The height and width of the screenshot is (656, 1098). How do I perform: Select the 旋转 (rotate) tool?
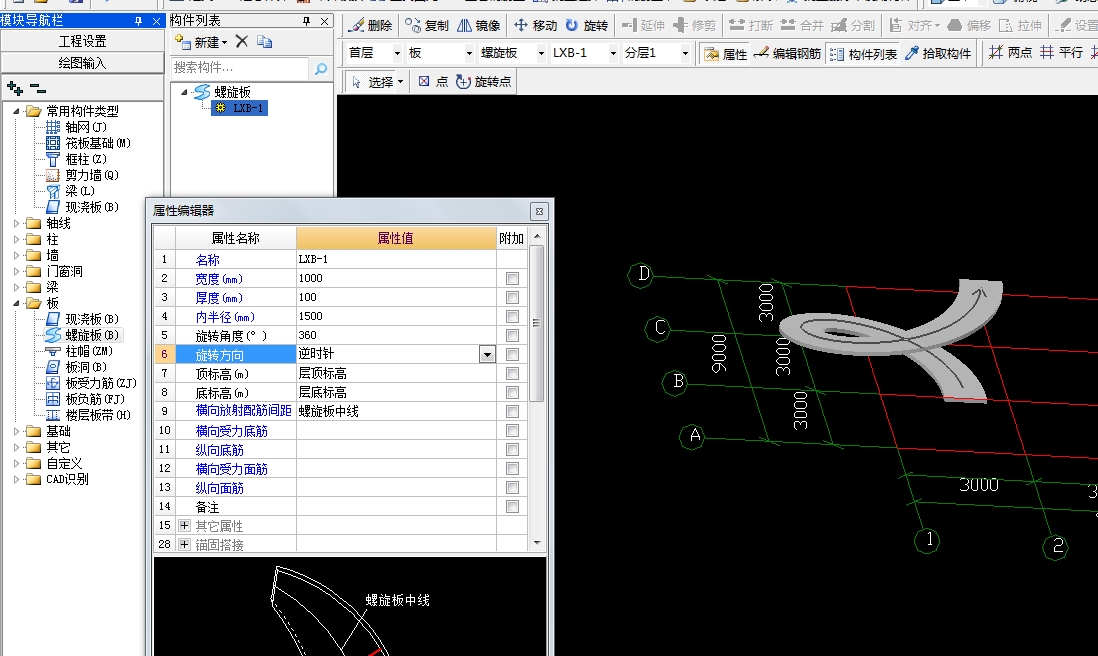click(587, 25)
